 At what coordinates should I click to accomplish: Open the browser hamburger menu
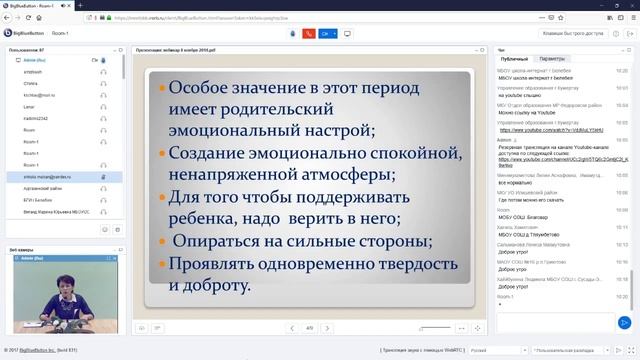[633, 18]
